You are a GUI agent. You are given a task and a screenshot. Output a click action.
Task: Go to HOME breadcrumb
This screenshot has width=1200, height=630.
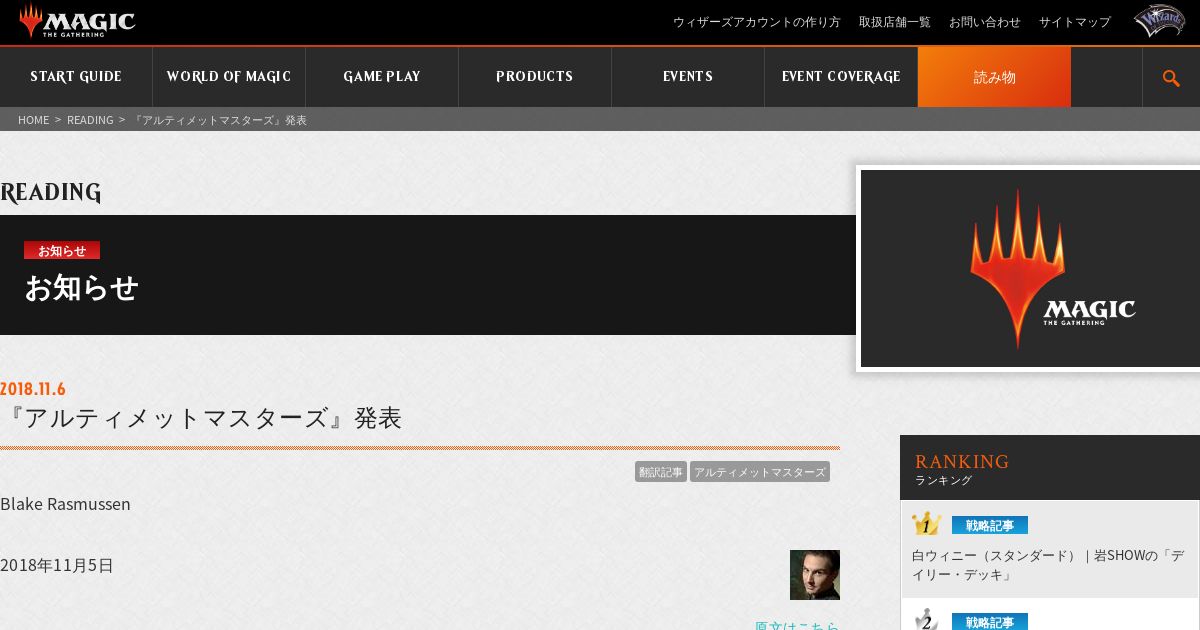pos(33,120)
